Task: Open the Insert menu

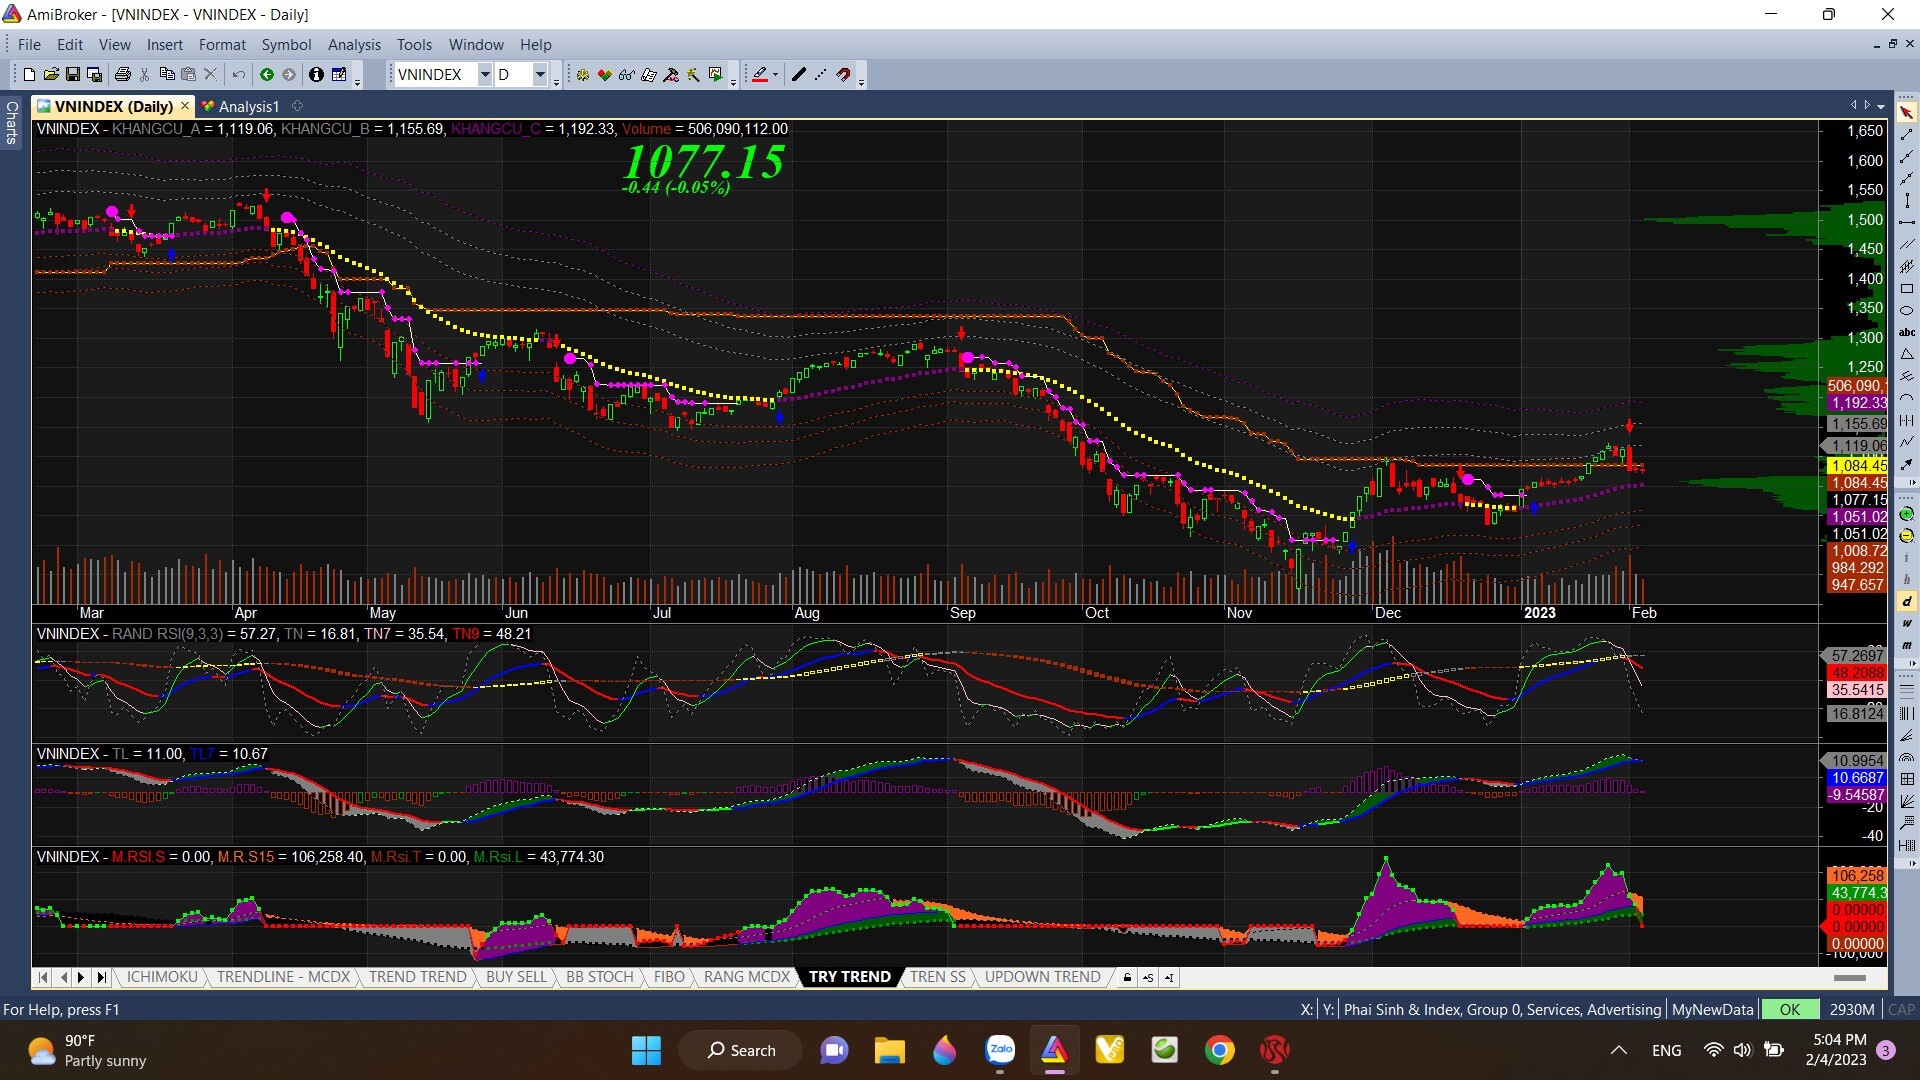Action: (164, 44)
